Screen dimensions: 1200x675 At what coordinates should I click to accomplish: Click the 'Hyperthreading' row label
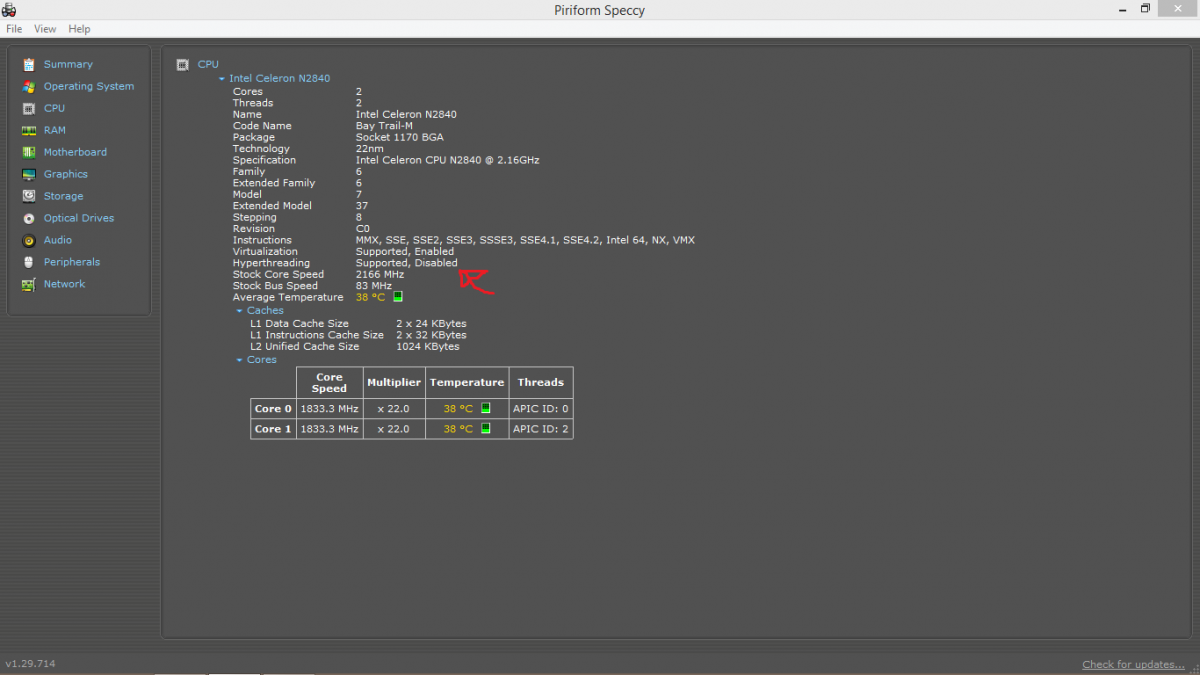tap(272, 263)
